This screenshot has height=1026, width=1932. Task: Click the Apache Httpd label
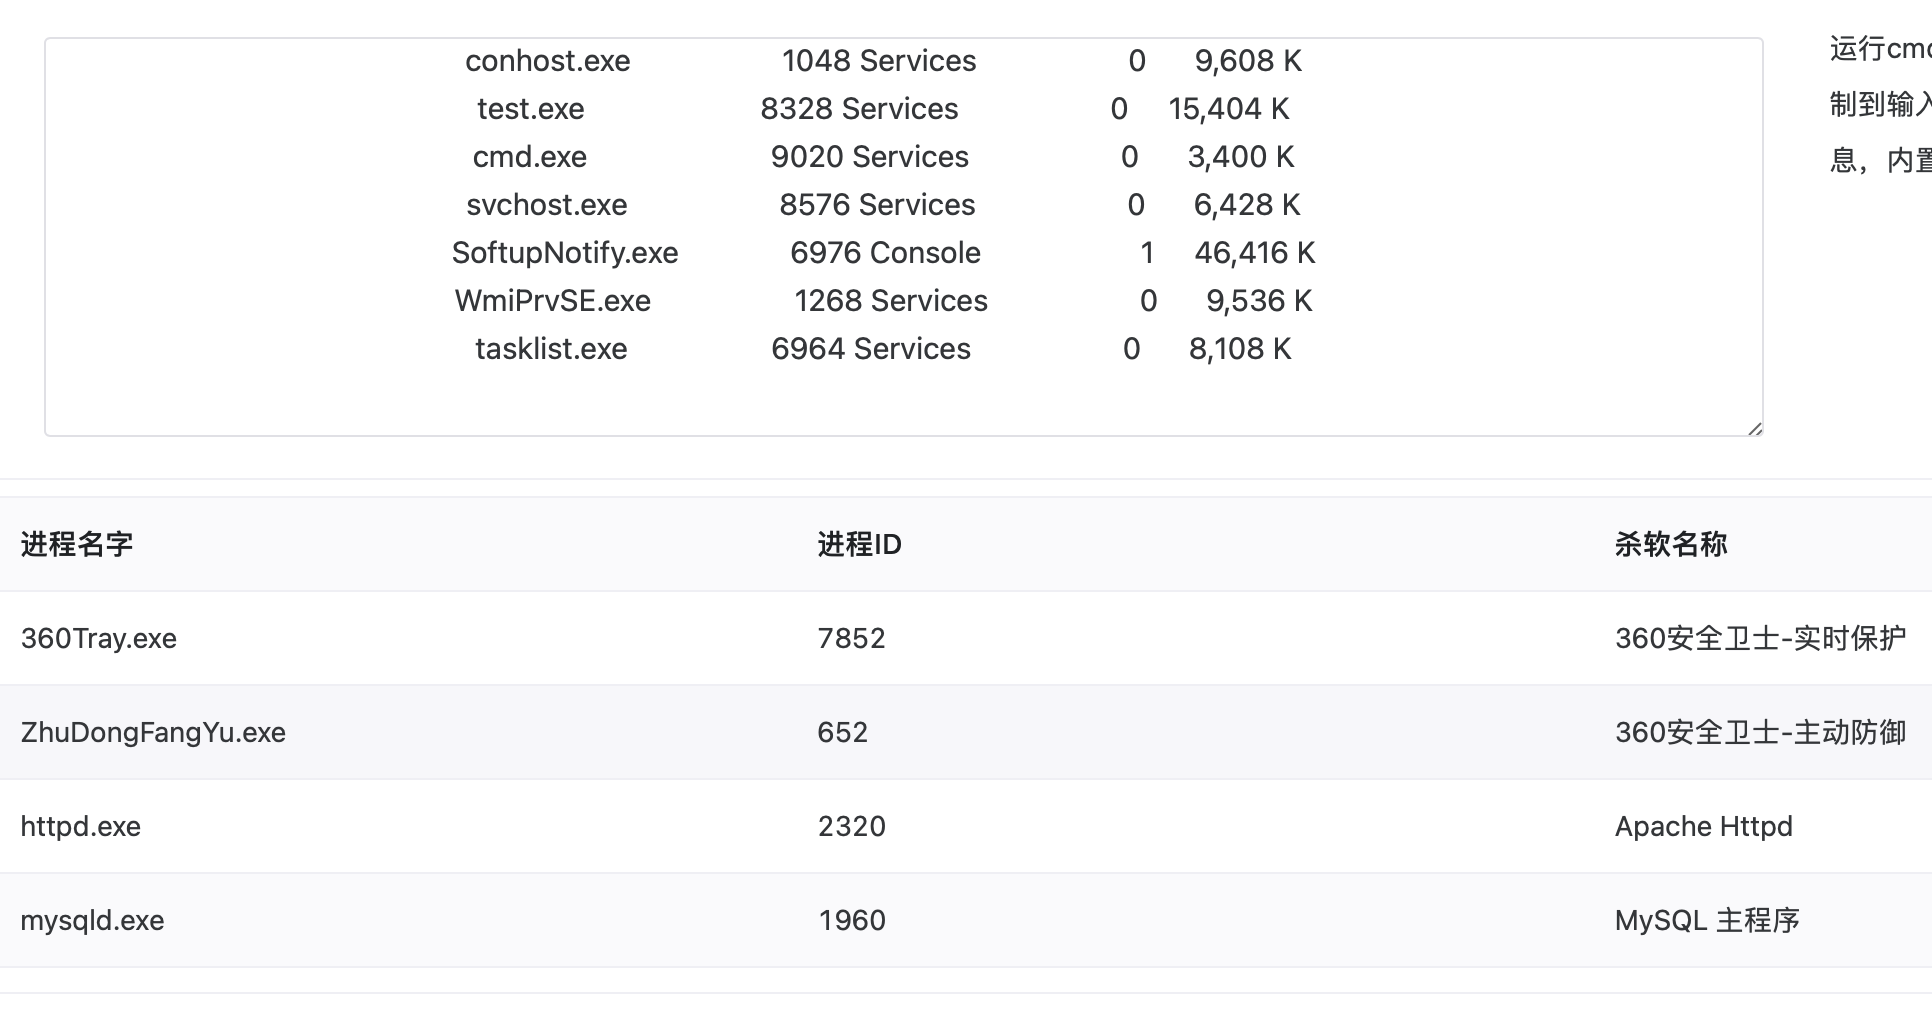(1703, 826)
